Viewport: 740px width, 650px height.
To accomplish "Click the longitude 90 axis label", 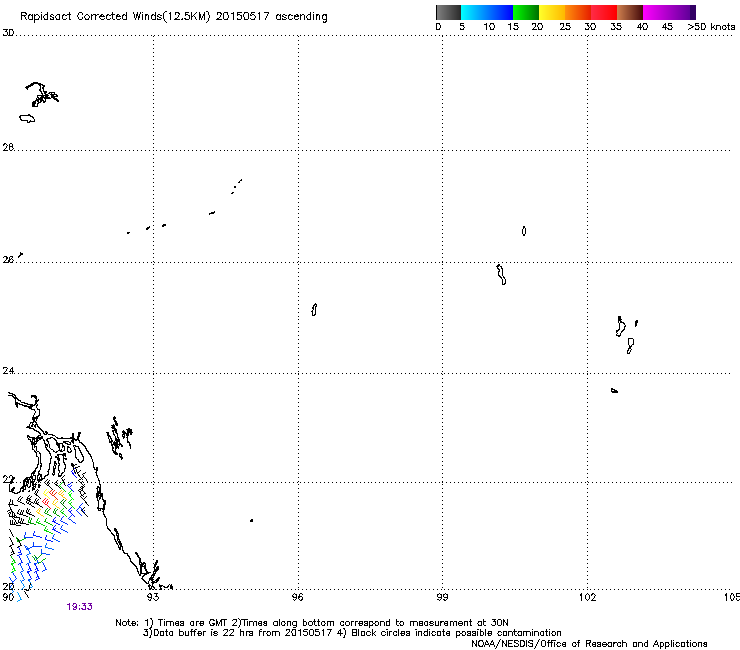I will [x=8, y=597].
